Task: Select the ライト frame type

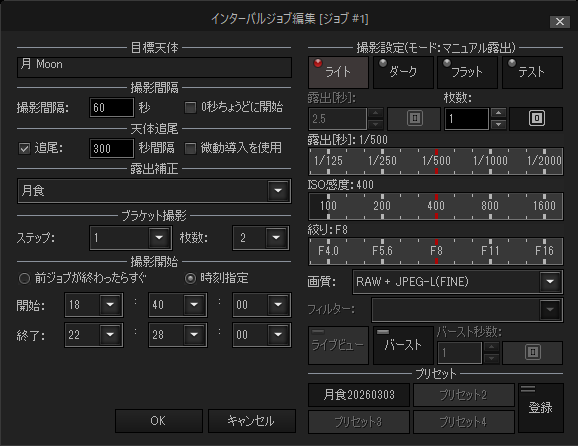Action: point(338,72)
